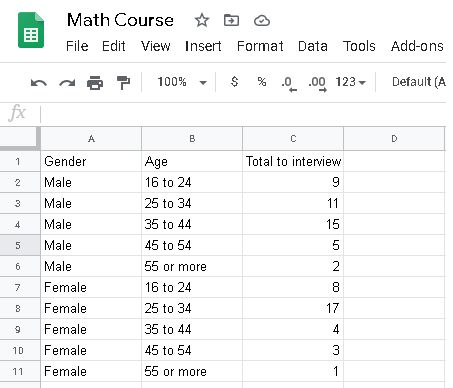
Task: Click the move to folder icon
Action: 231,20
